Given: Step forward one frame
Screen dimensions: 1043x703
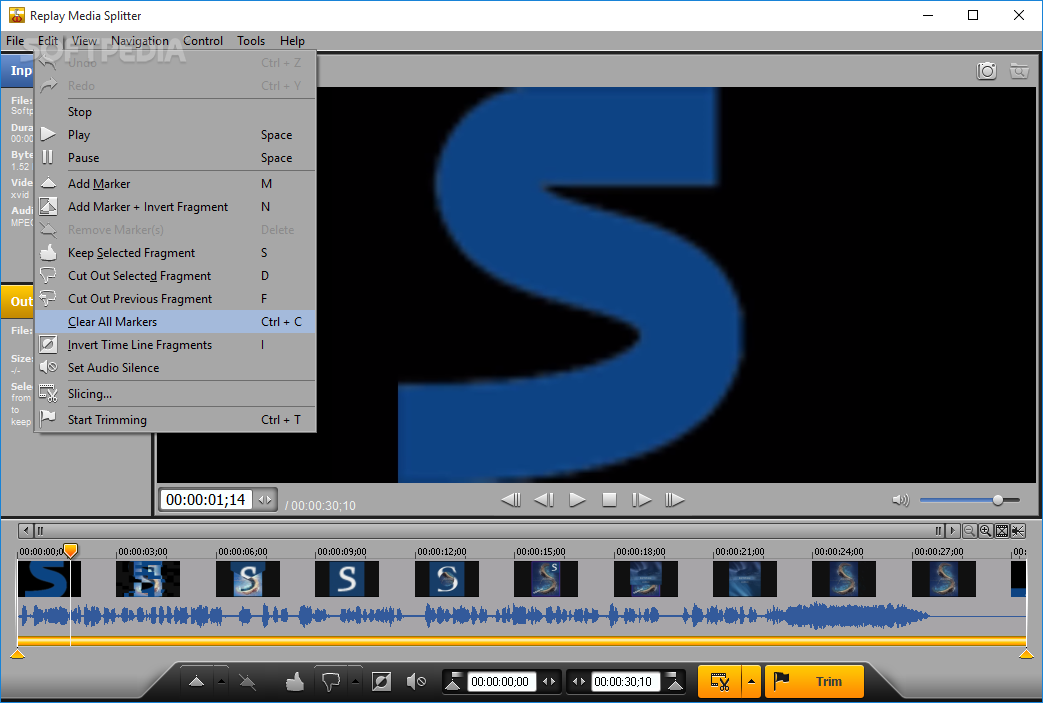Looking at the screenshot, I should pos(641,499).
